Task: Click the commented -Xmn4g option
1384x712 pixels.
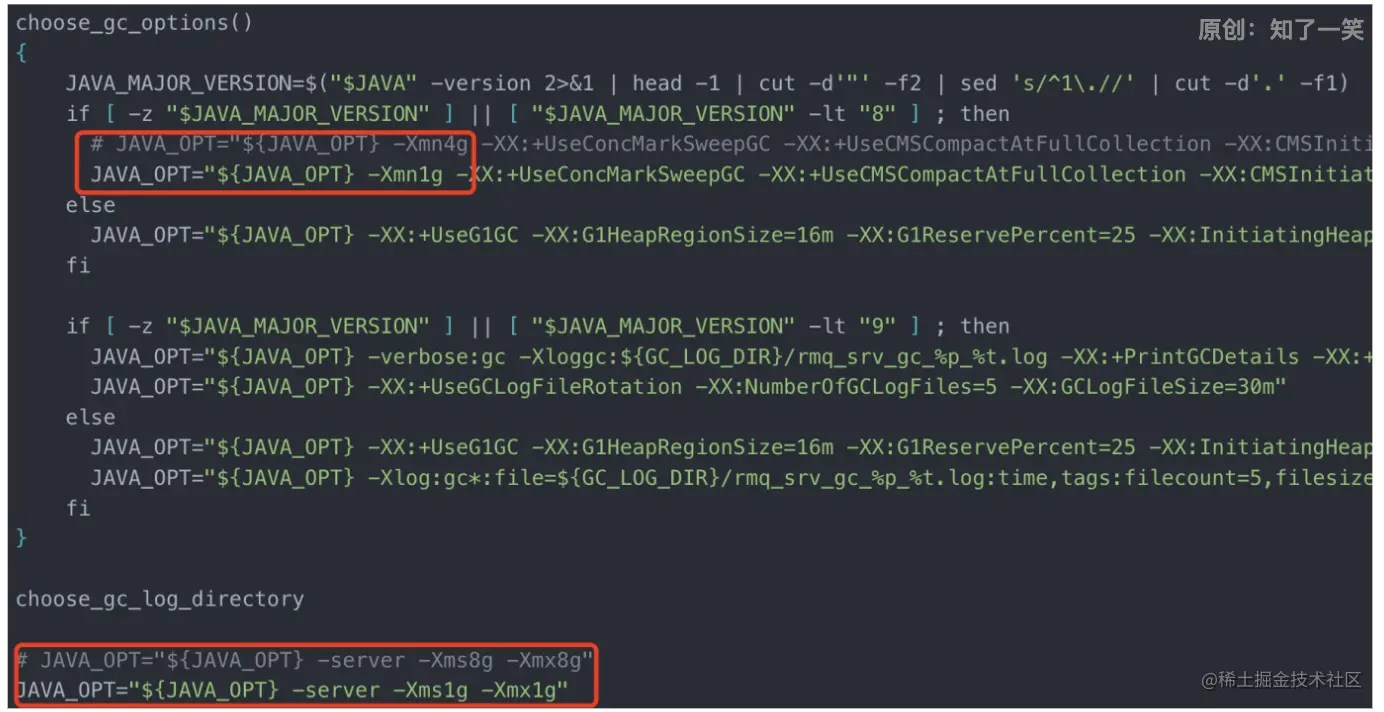Action: pos(430,144)
